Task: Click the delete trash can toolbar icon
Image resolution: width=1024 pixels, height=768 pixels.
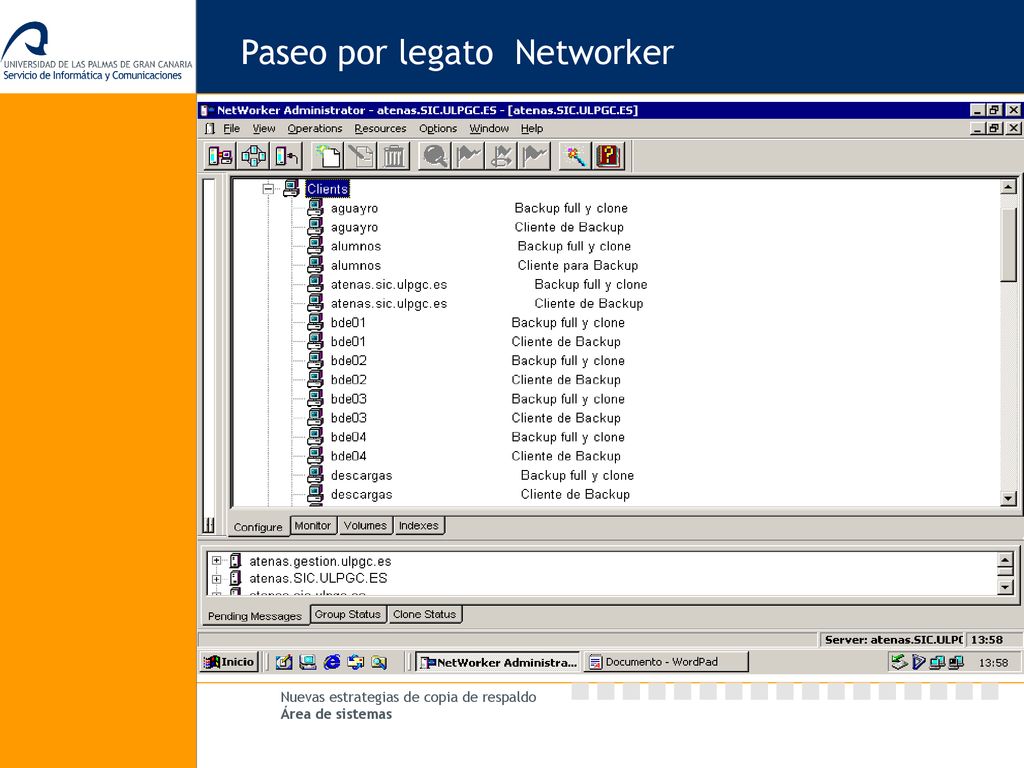Action: coord(394,156)
